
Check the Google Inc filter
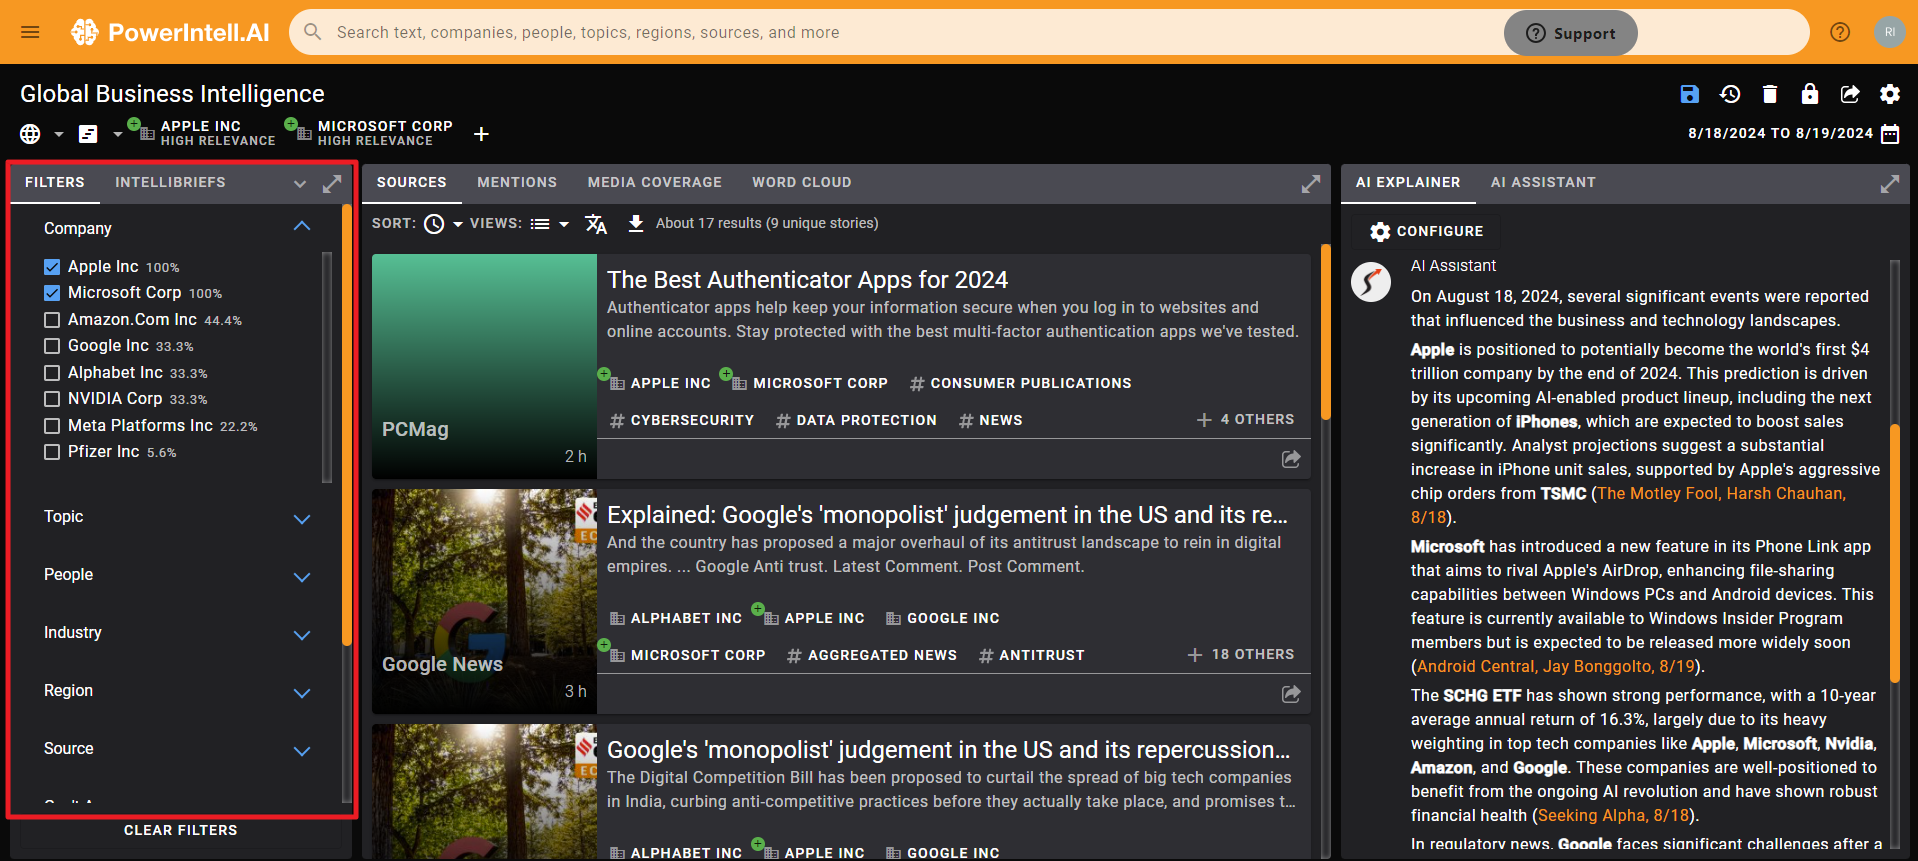click(52, 346)
